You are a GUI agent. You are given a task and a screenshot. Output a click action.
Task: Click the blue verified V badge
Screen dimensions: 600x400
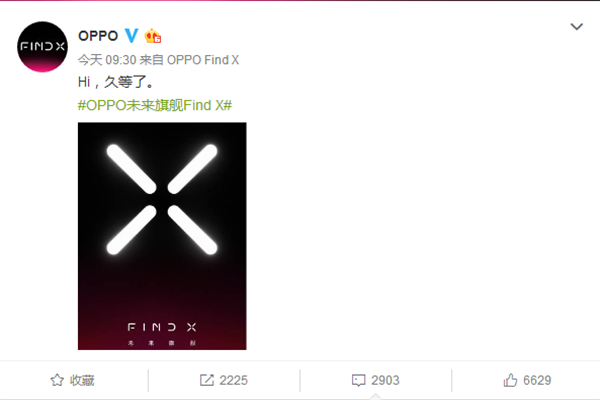pyautogui.click(x=131, y=36)
